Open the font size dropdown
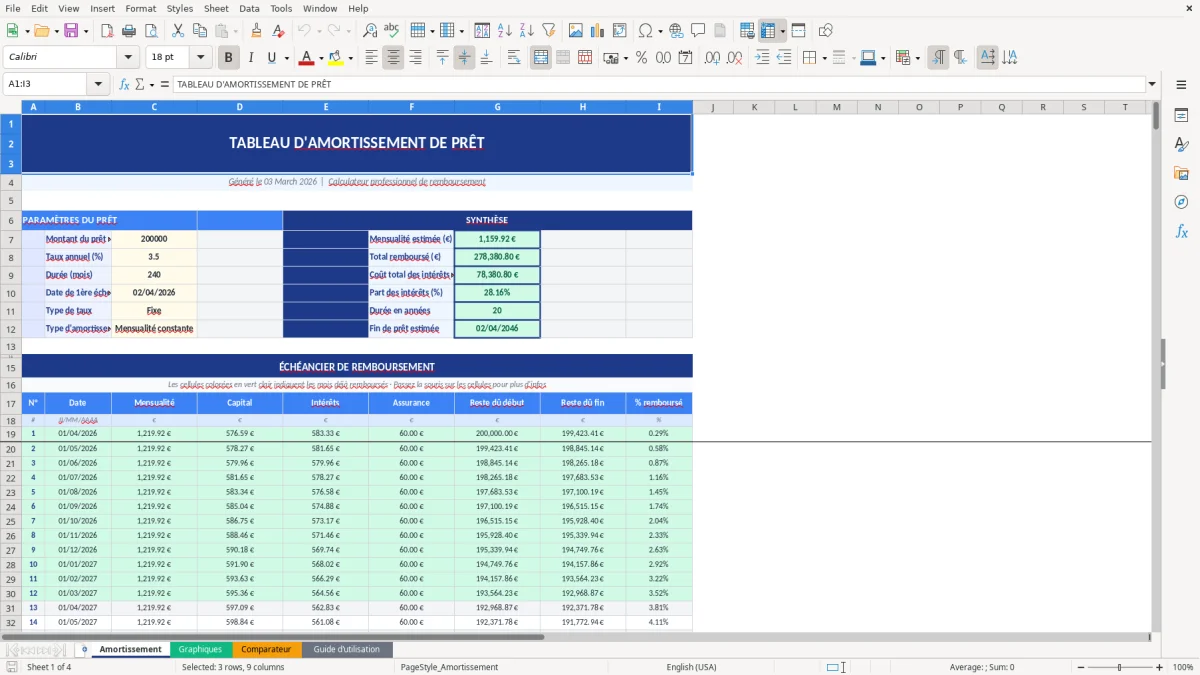 199,57
